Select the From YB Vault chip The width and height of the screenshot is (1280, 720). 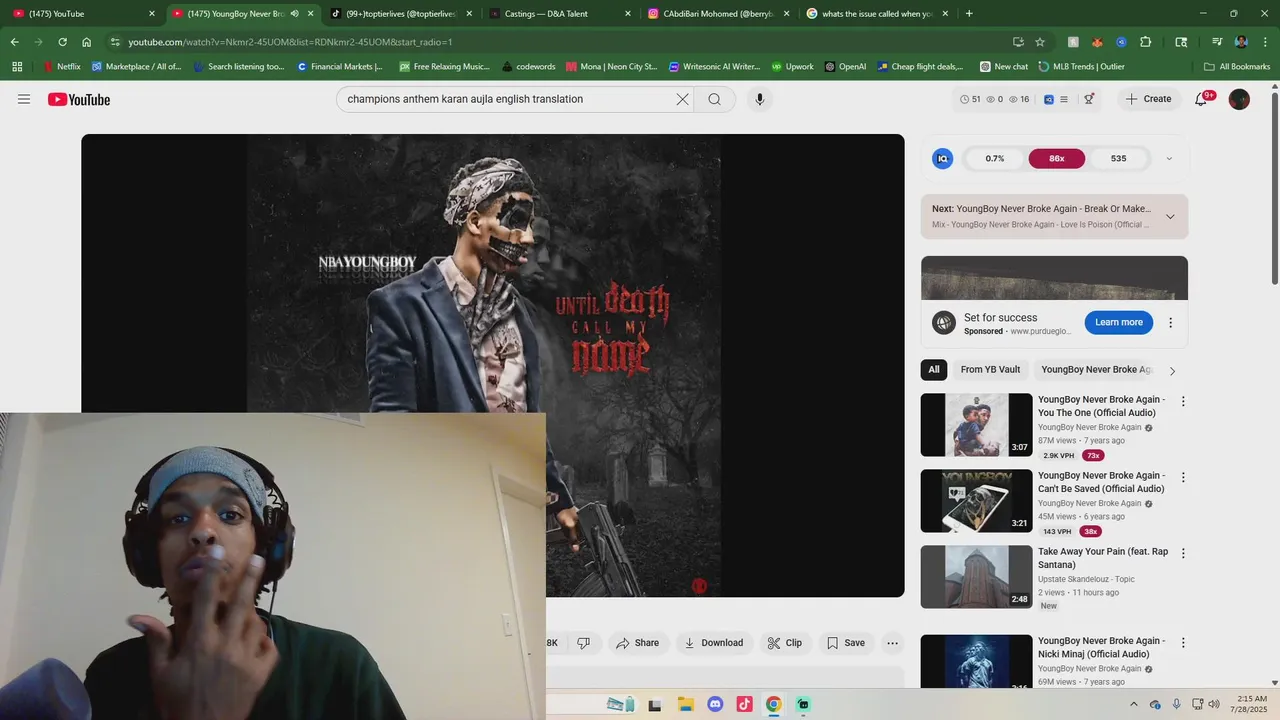click(x=990, y=369)
